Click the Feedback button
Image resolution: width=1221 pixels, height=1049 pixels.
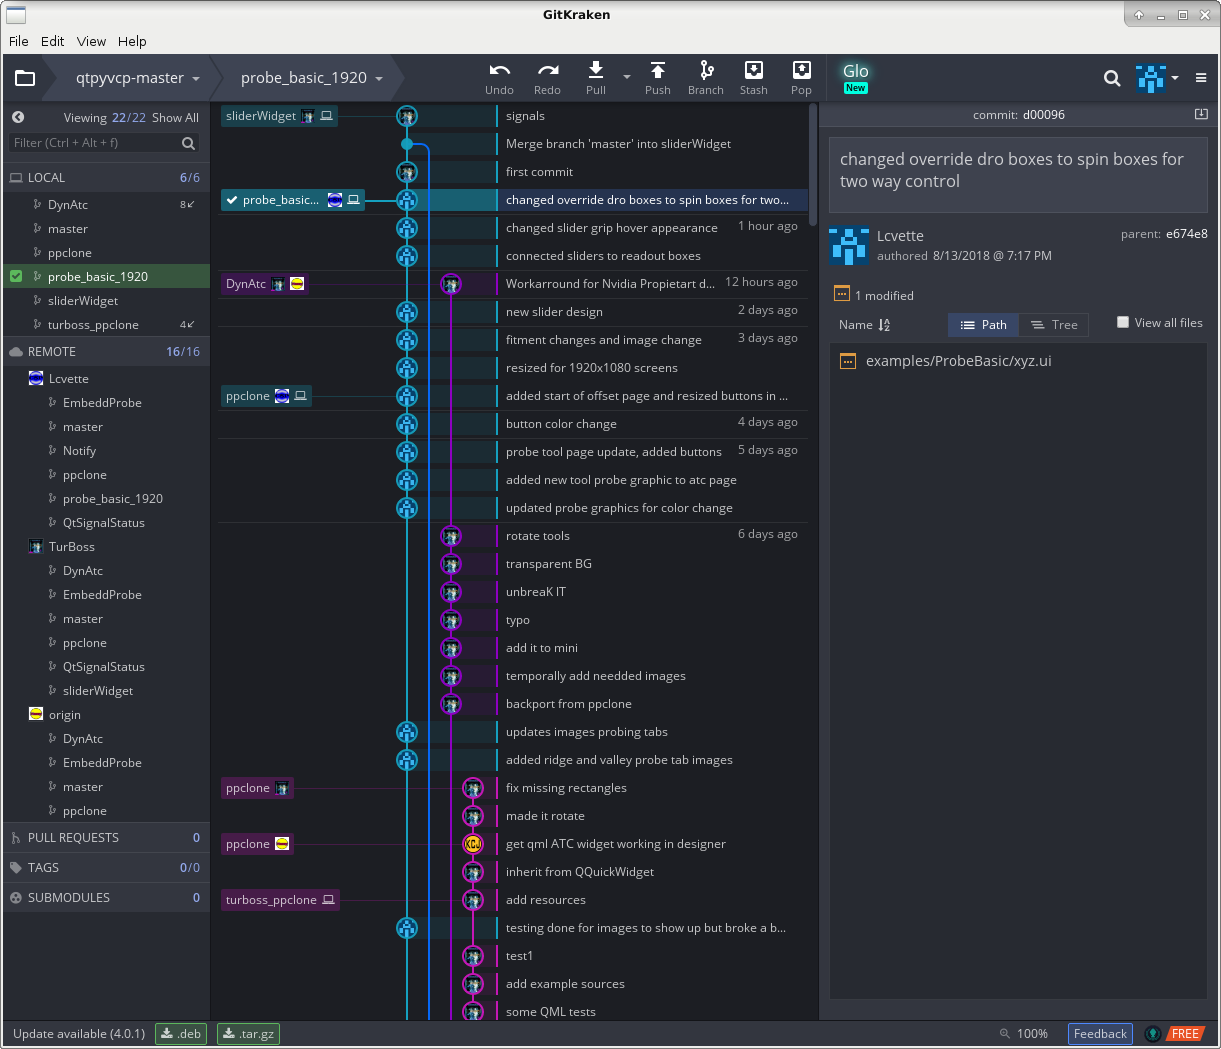tap(1100, 1034)
